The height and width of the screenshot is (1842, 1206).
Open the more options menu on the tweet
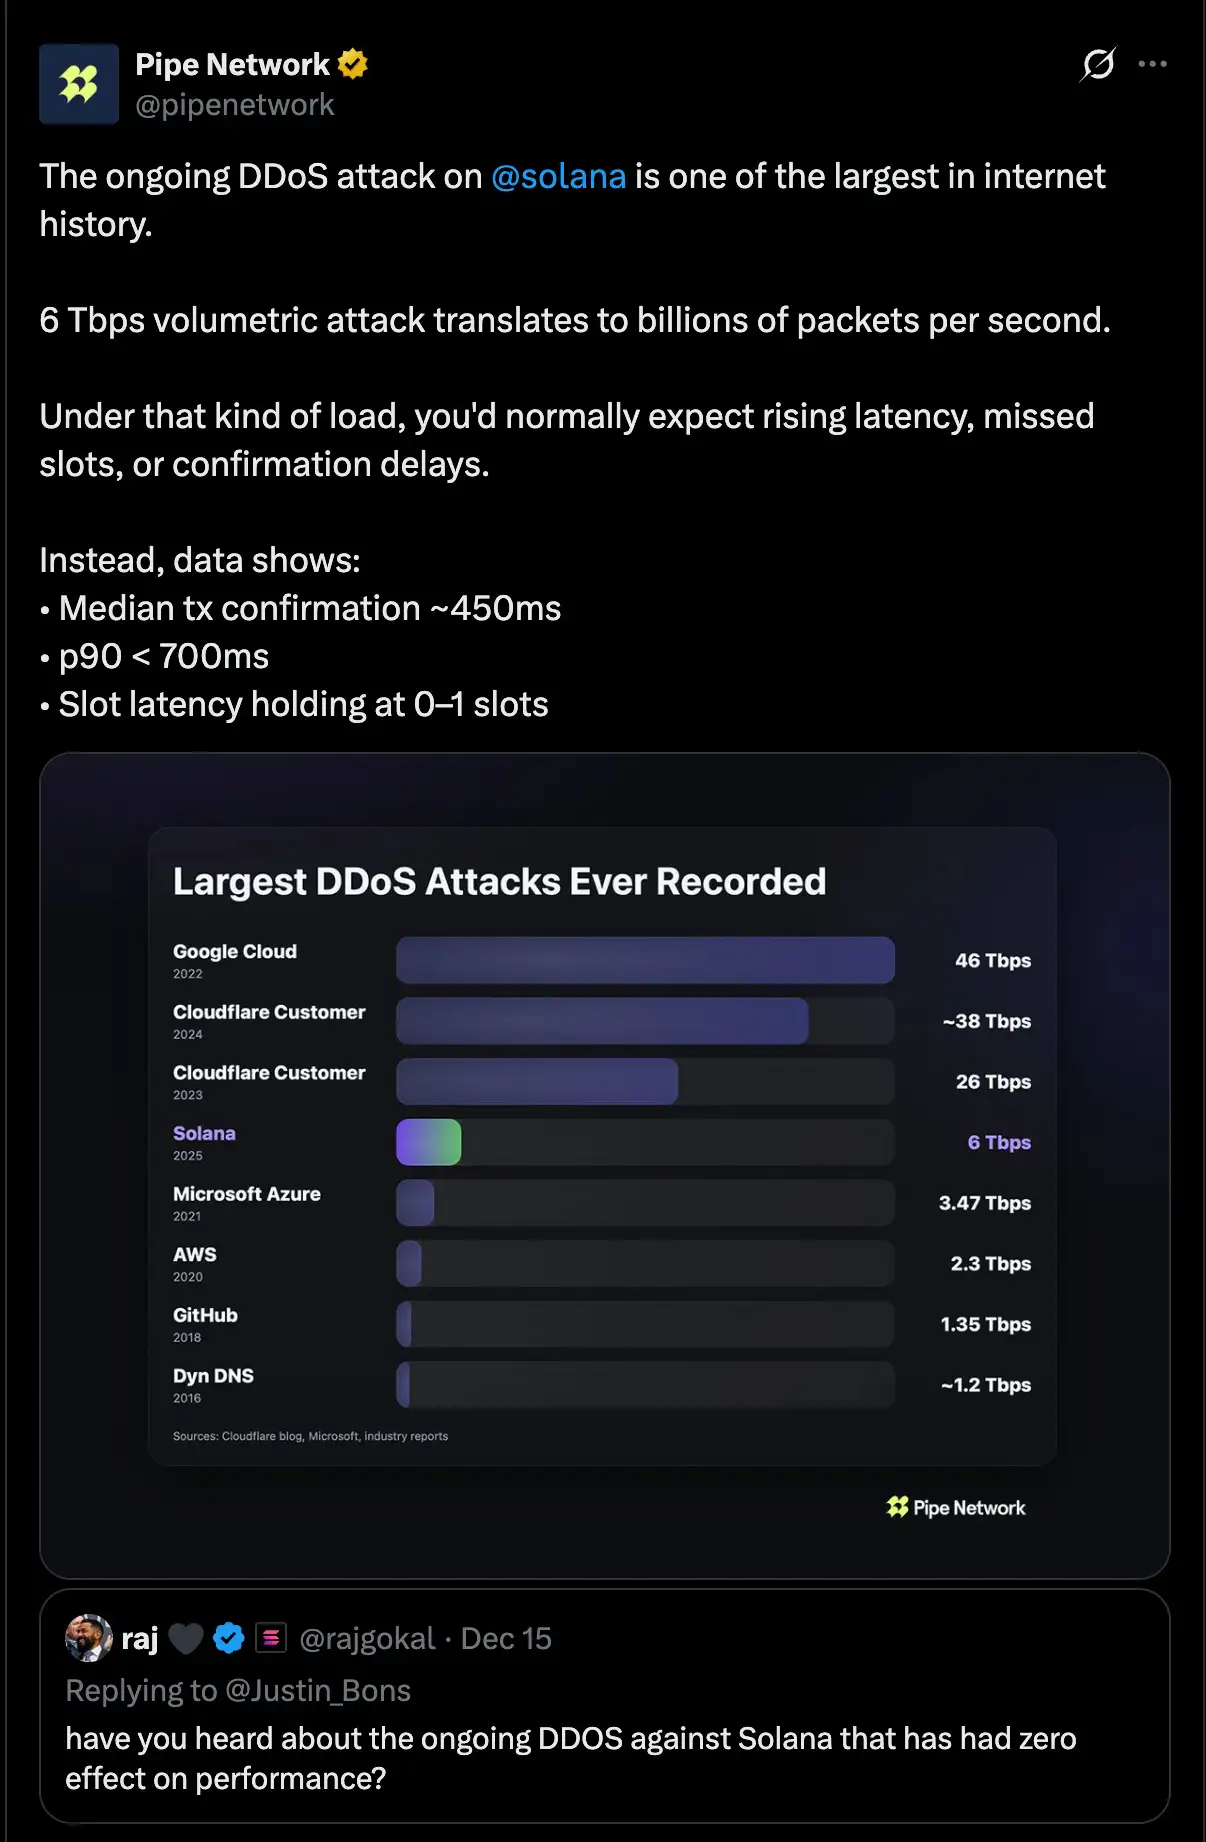(x=1153, y=63)
